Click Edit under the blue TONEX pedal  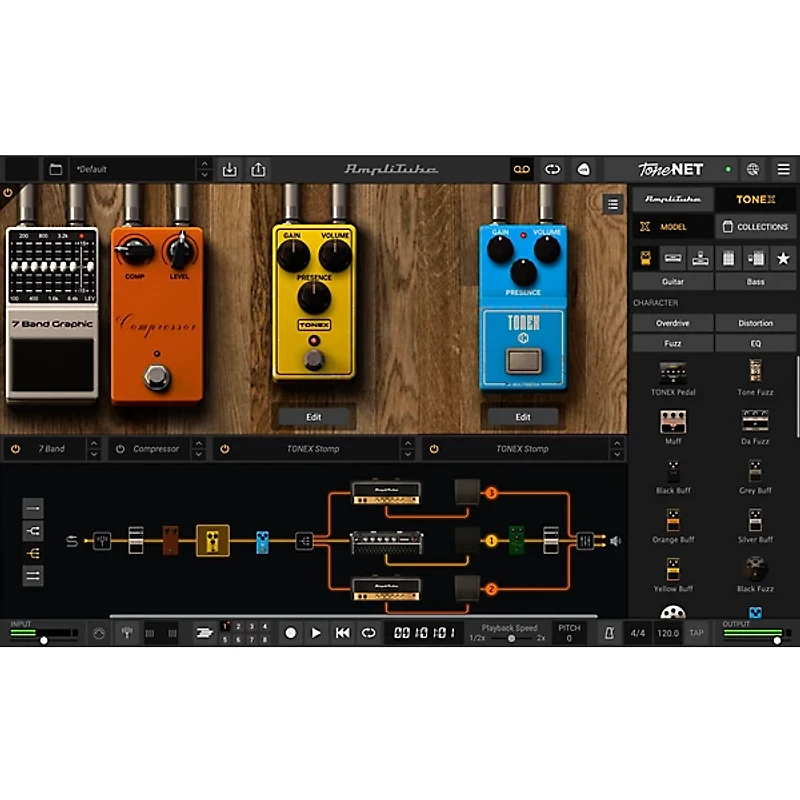pyautogui.click(x=523, y=417)
